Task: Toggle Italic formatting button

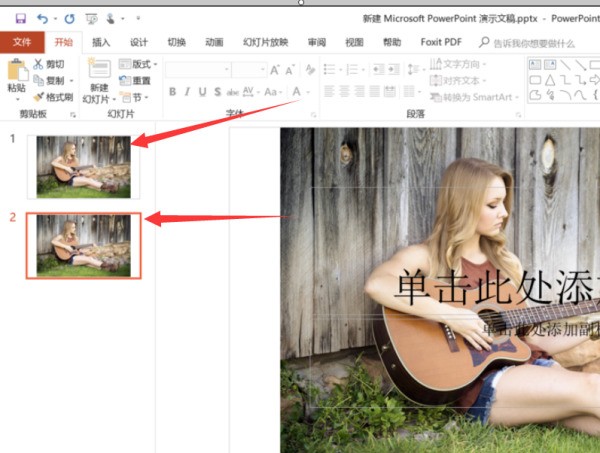Action: coord(187,92)
